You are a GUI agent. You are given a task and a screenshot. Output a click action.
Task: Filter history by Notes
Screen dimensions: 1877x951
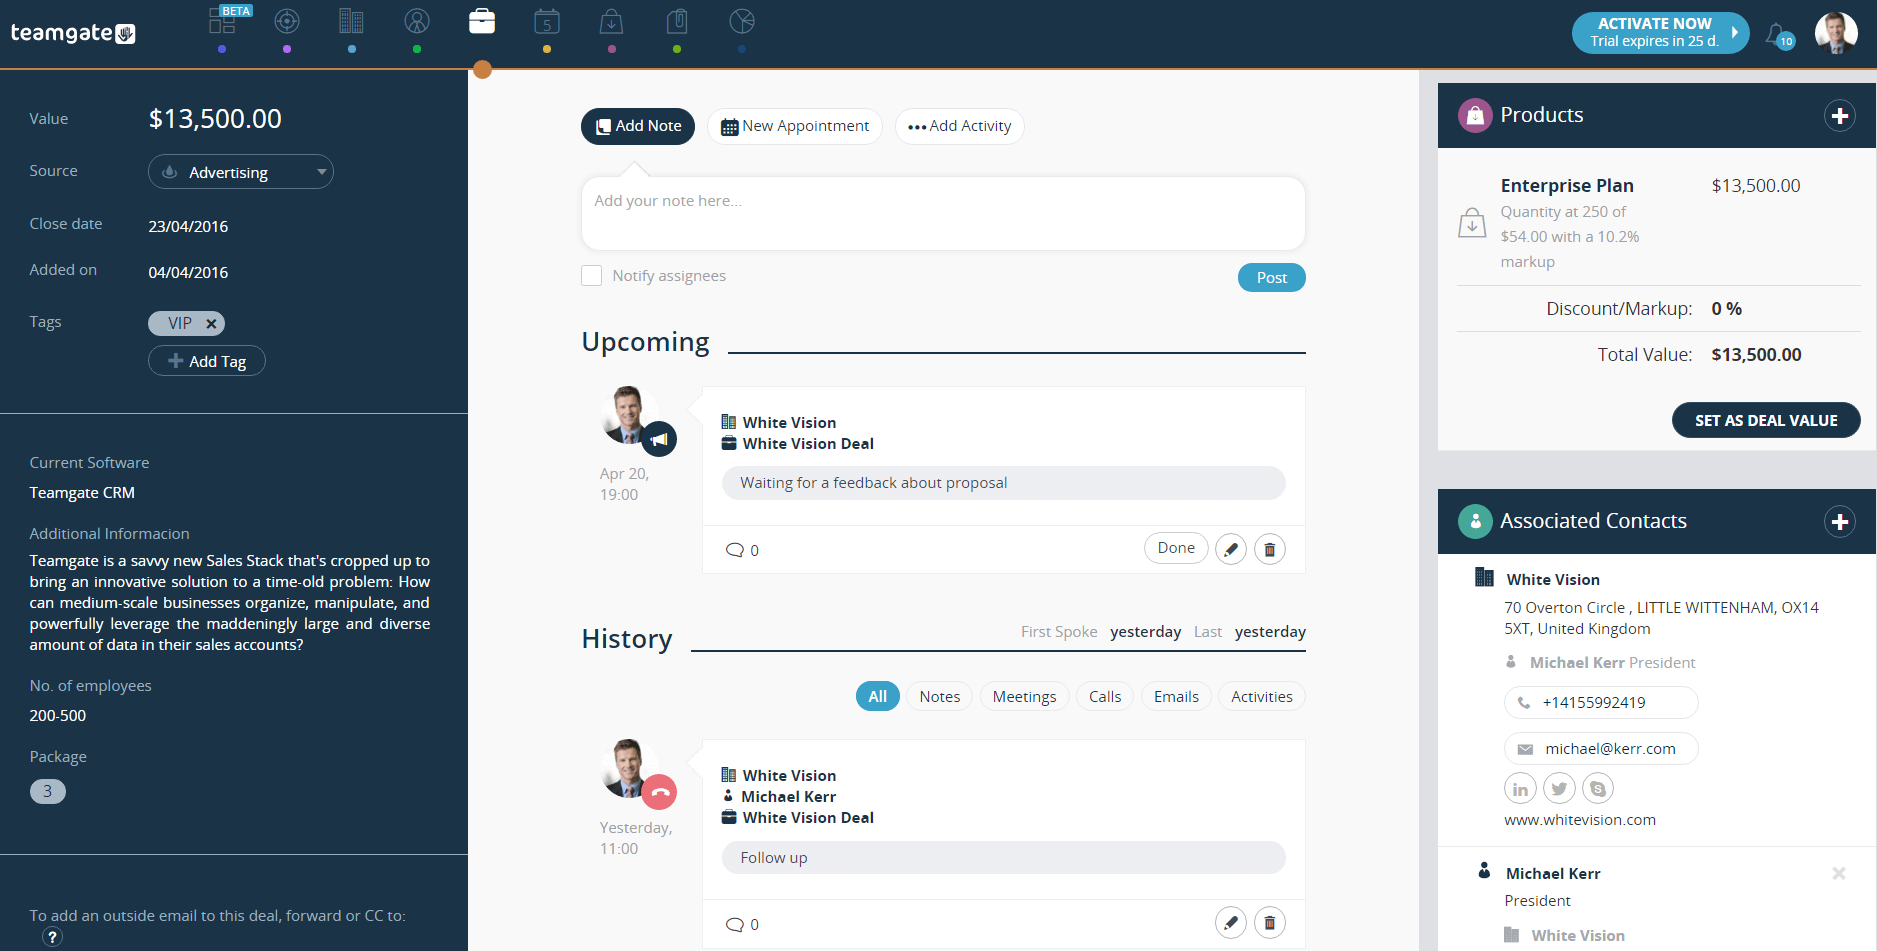click(940, 697)
